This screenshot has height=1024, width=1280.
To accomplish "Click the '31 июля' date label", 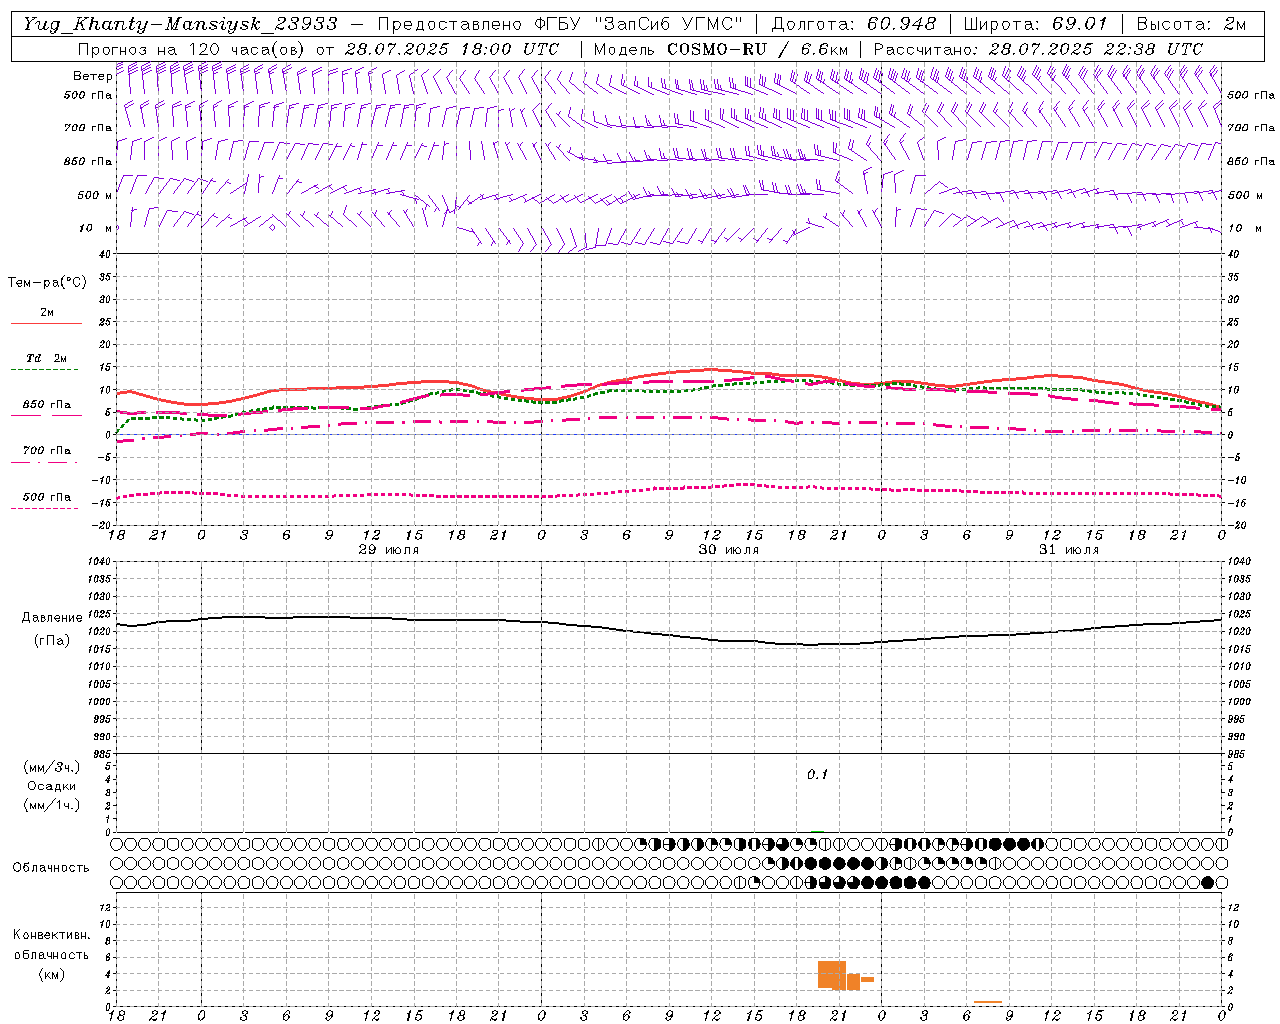I will coord(1068,550).
